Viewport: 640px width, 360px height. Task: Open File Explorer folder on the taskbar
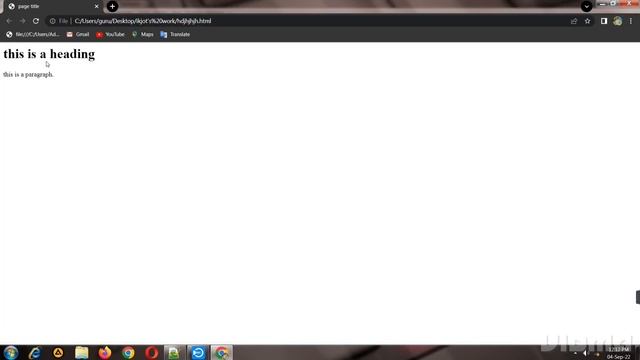pos(81,353)
